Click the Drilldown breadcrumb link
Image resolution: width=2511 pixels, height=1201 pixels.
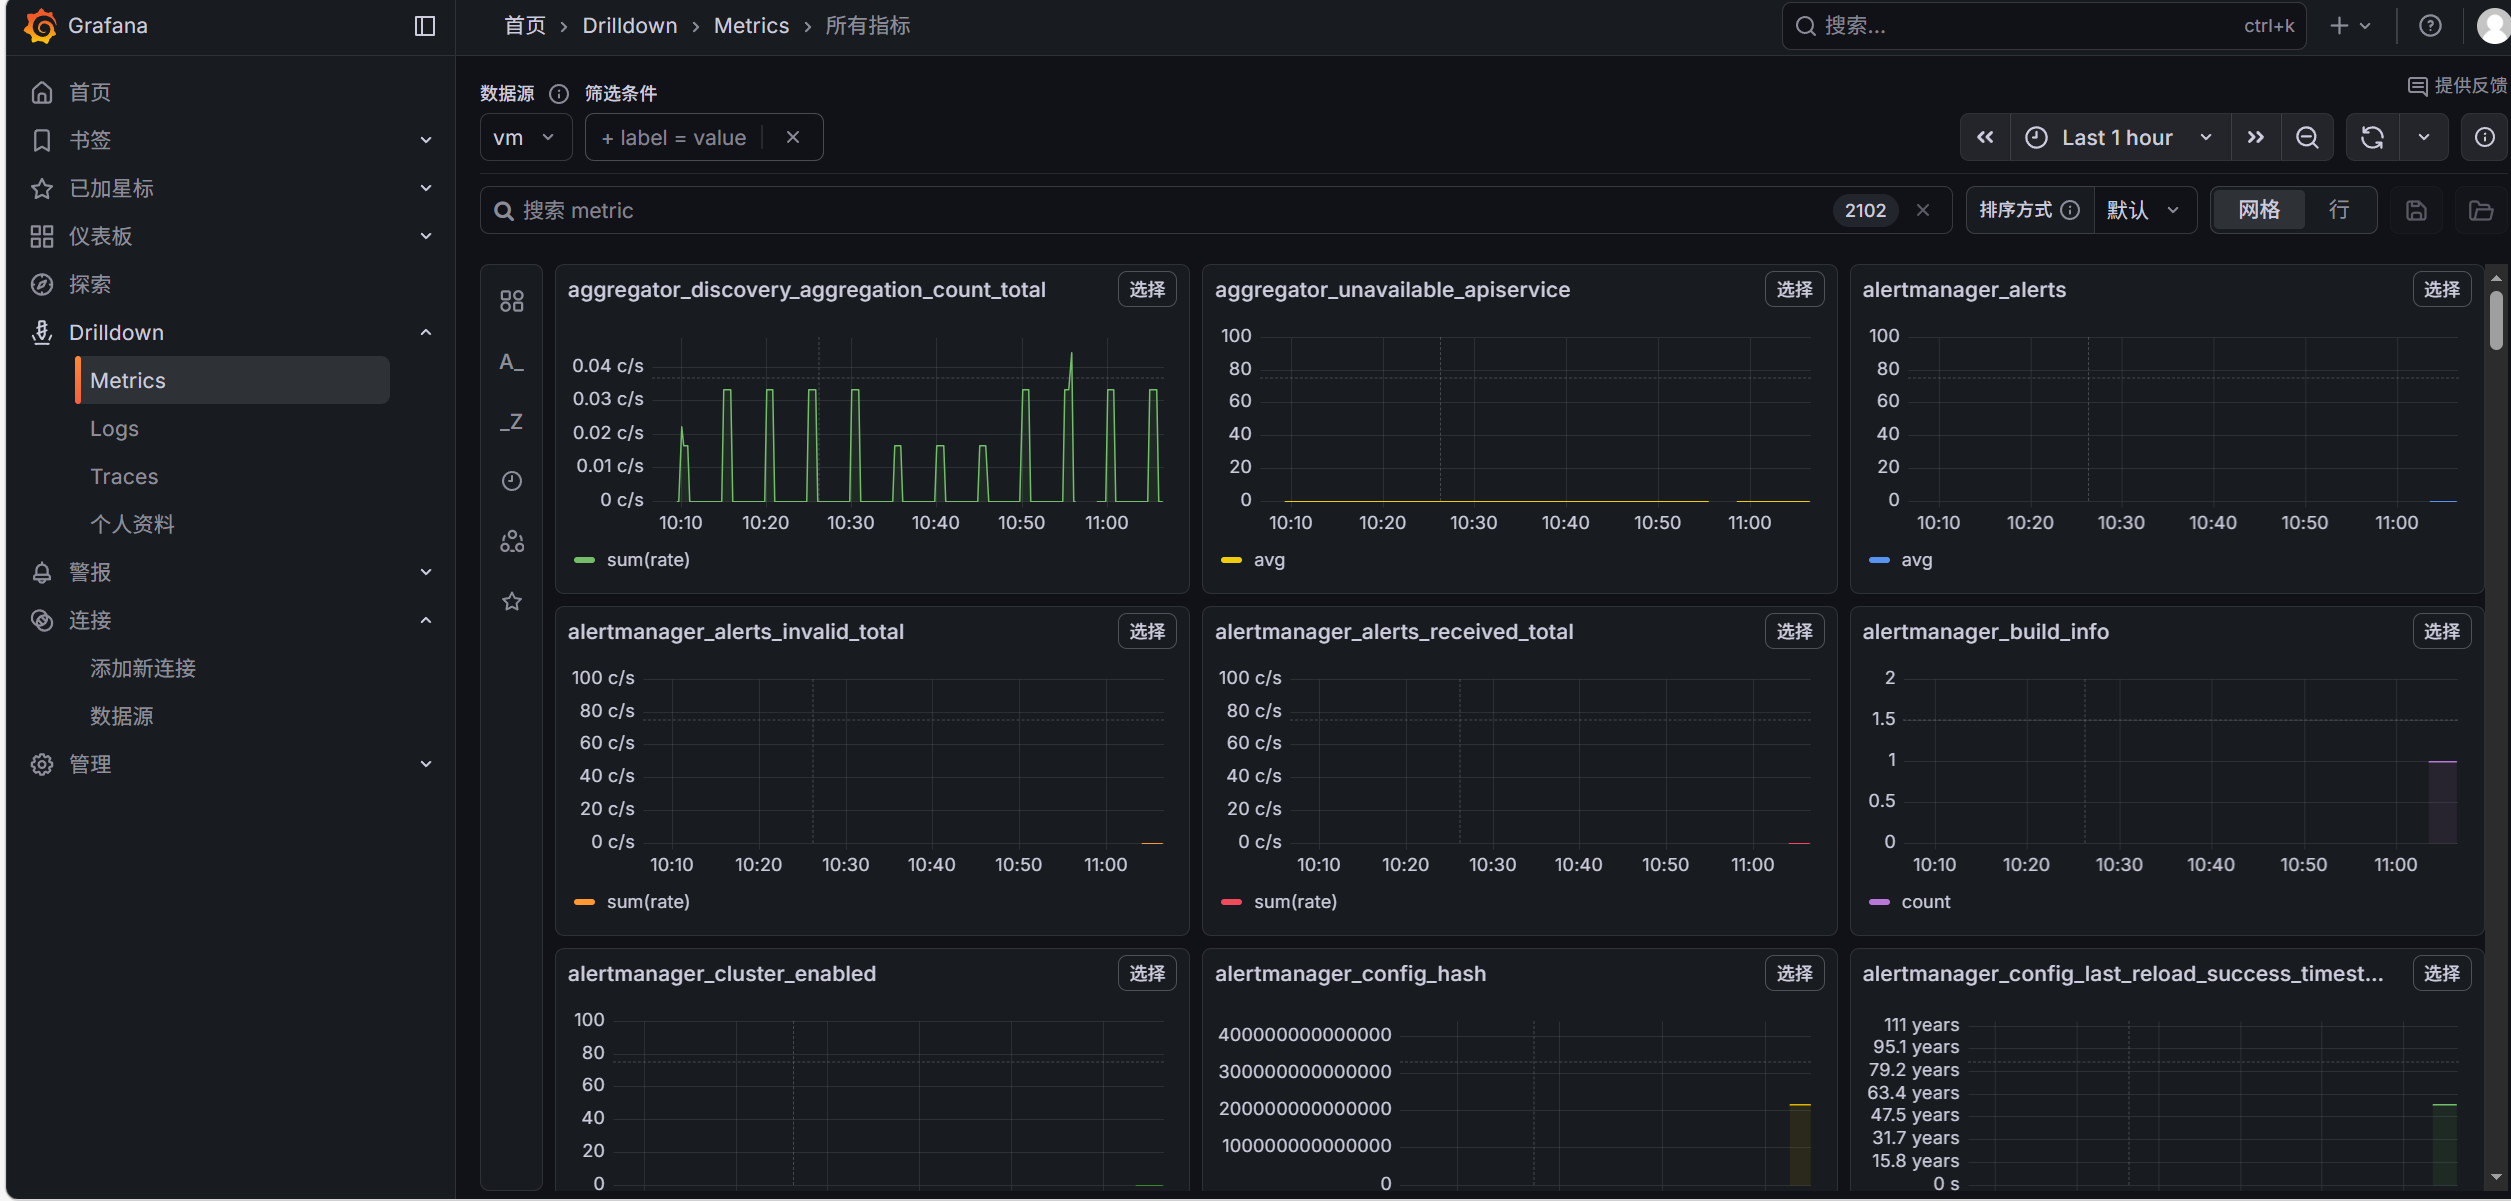click(x=630, y=26)
